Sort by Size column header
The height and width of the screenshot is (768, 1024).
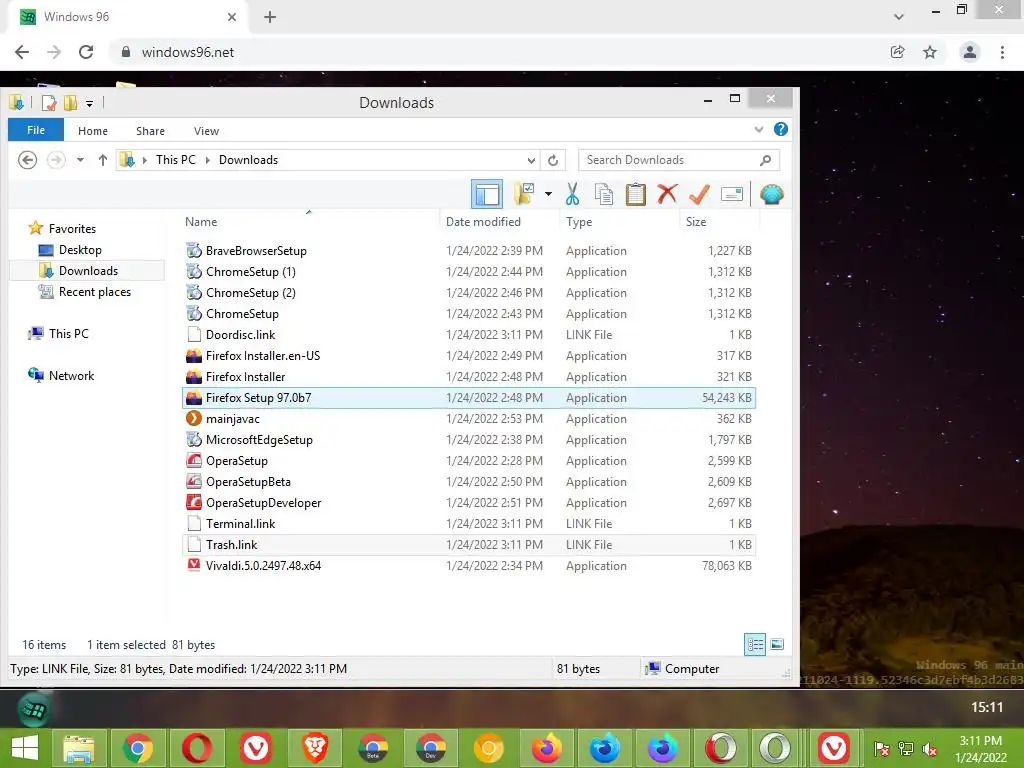pyautogui.click(x=719, y=222)
